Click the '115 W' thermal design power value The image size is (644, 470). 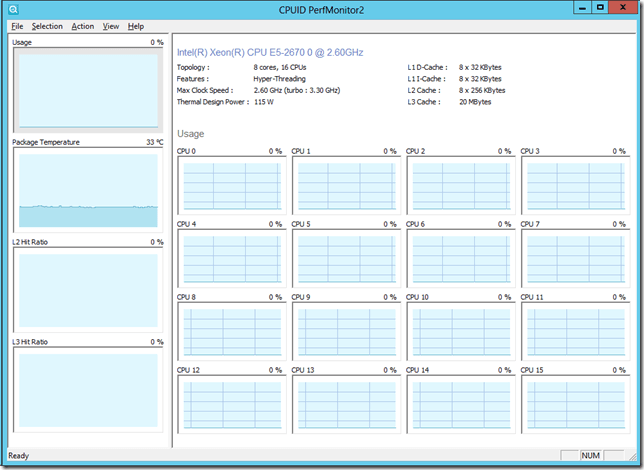[264, 102]
